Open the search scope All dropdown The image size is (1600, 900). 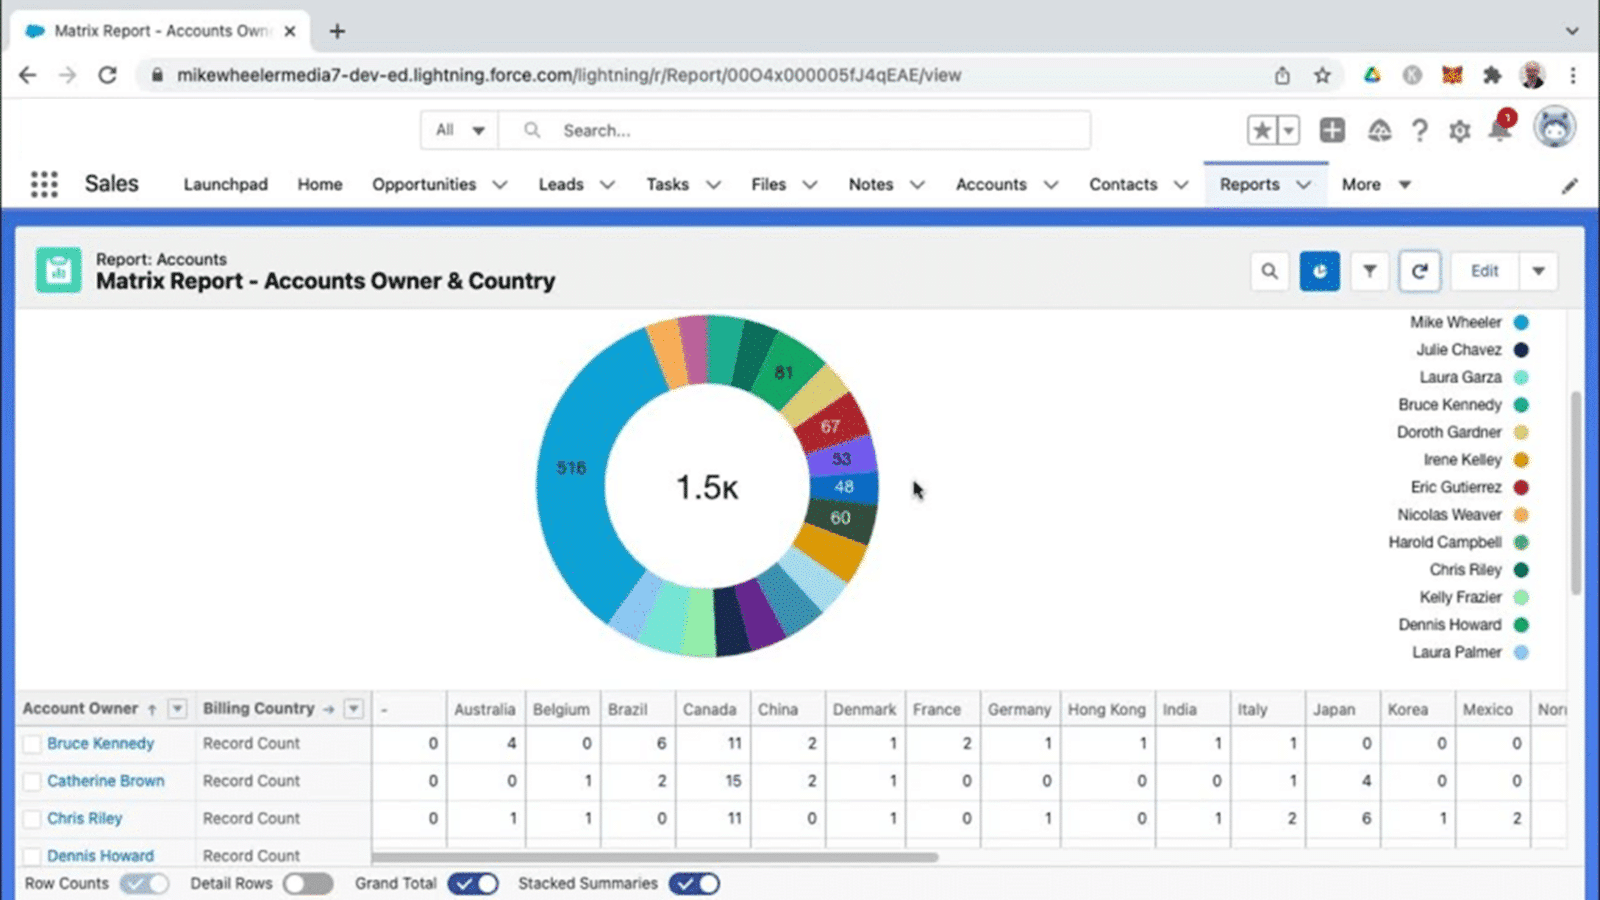coord(459,130)
